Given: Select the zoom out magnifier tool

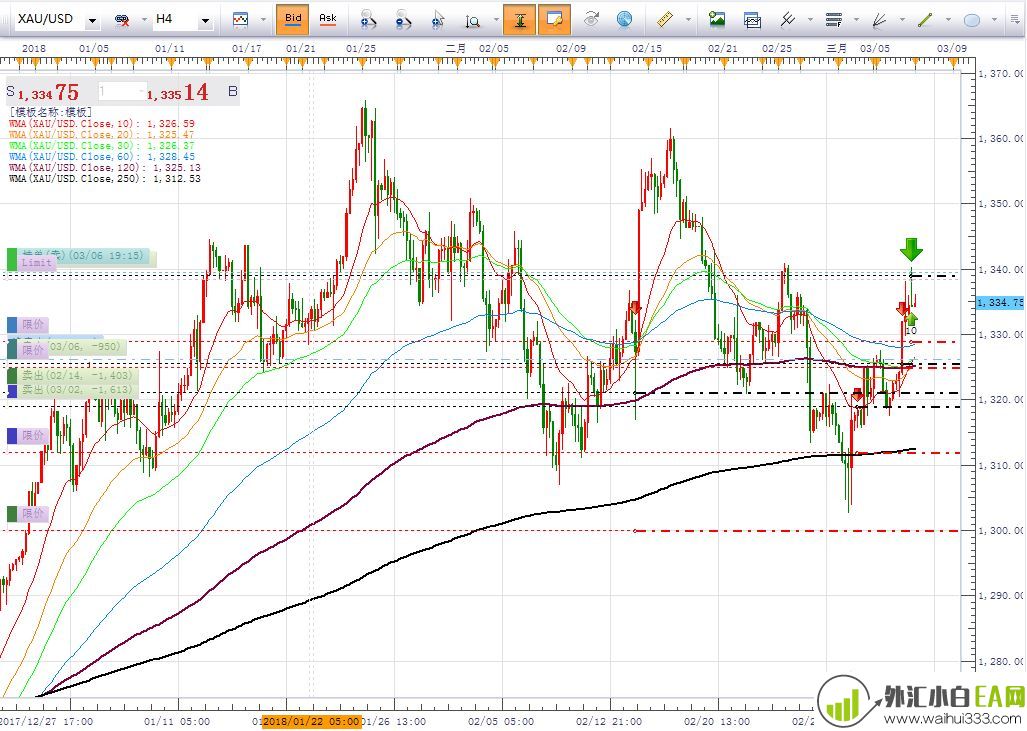Looking at the screenshot, I should (x=403, y=20).
